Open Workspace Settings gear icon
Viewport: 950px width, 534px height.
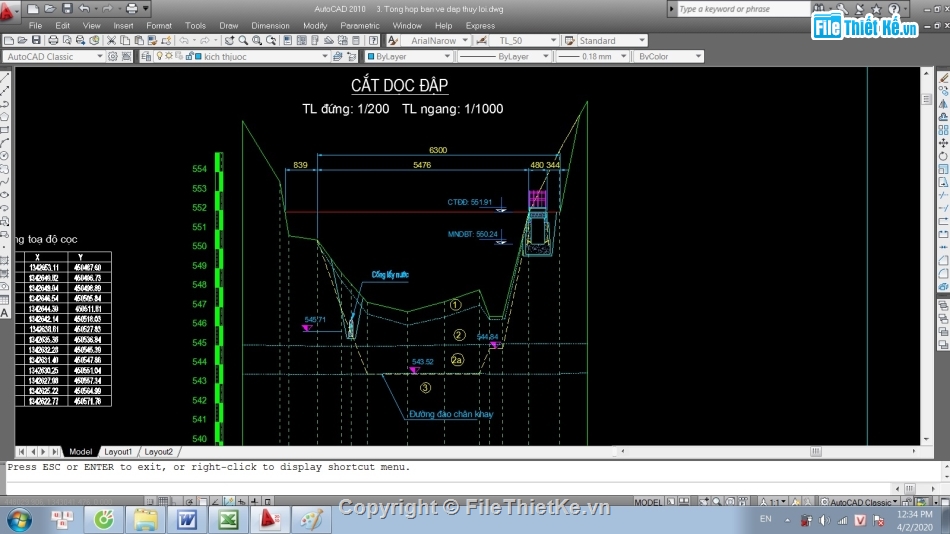tap(113, 56)
